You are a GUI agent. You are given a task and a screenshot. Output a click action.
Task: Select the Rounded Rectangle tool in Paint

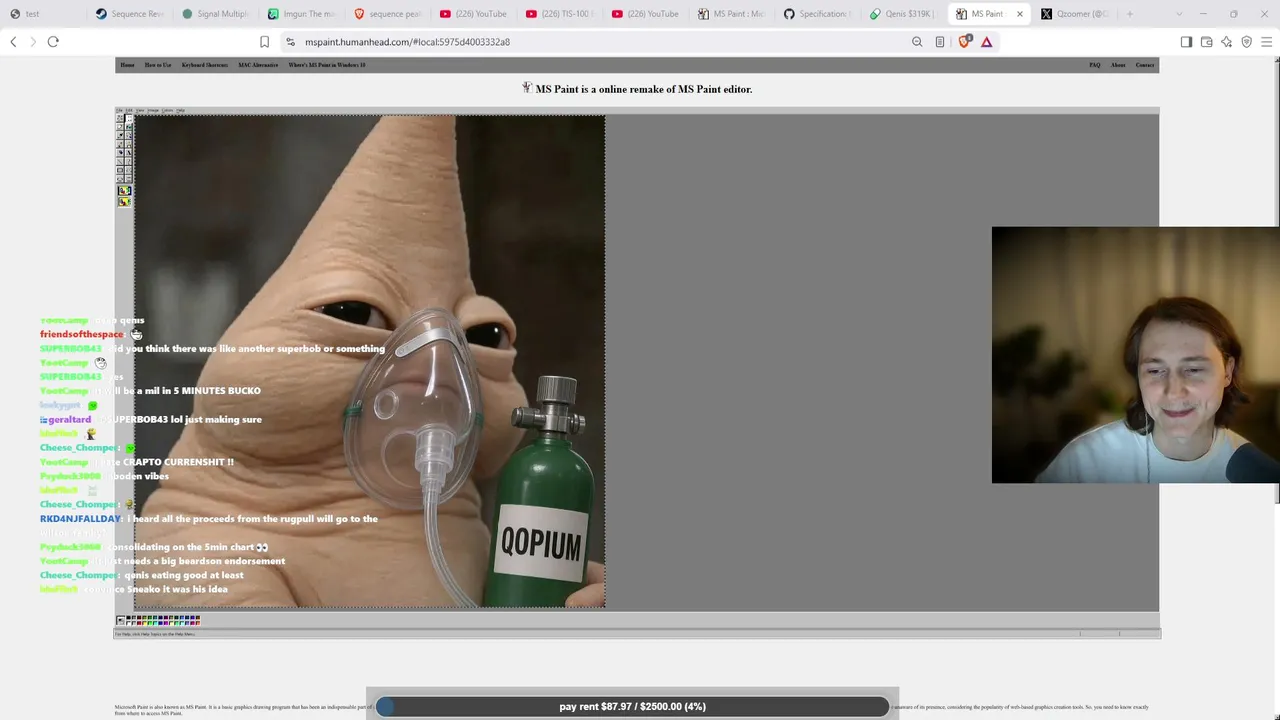(128, 179)
